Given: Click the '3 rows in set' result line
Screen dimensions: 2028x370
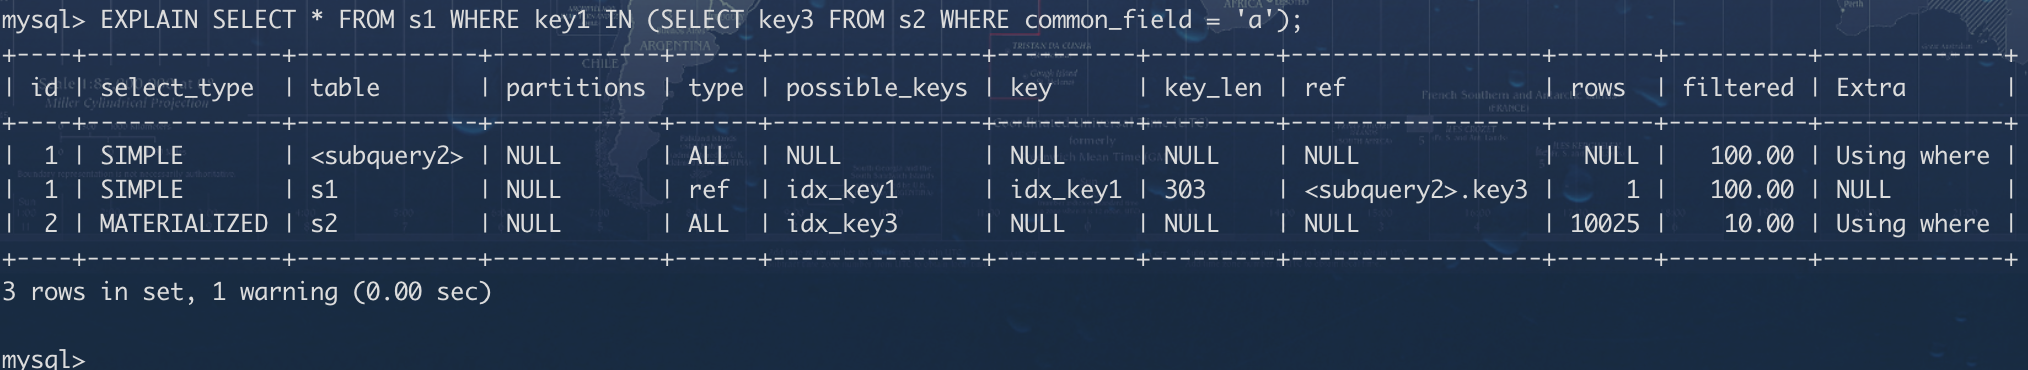Looking at the screenshot, I should pos(247,292).
